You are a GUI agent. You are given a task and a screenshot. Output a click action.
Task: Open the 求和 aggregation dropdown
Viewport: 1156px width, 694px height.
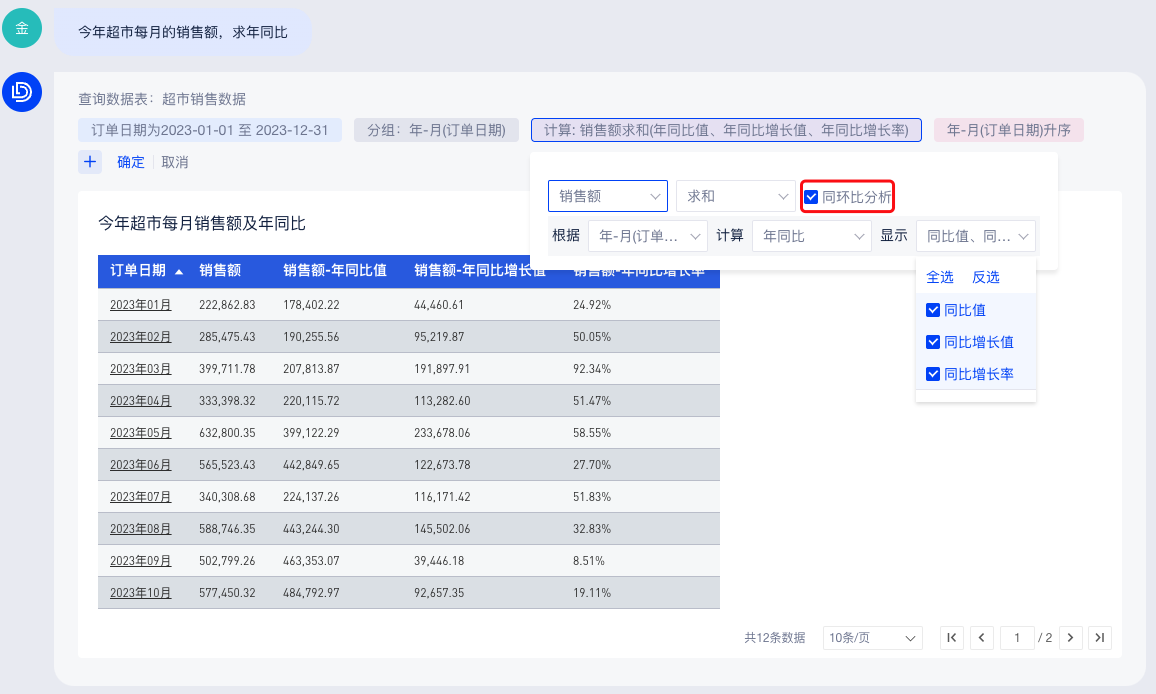735,197
